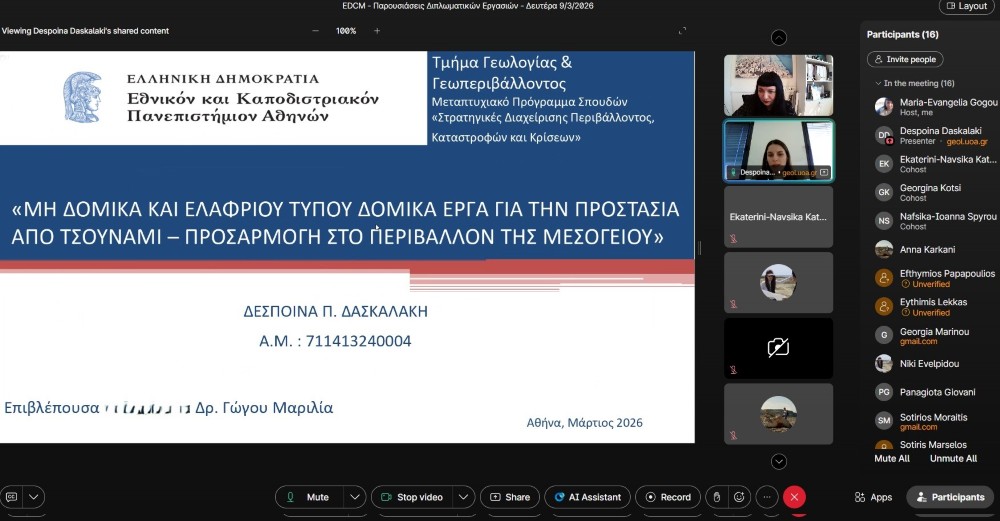This screenshot has height=521, width=1000.
Task: Click Invite people button
Action: [x=904, y=59]
